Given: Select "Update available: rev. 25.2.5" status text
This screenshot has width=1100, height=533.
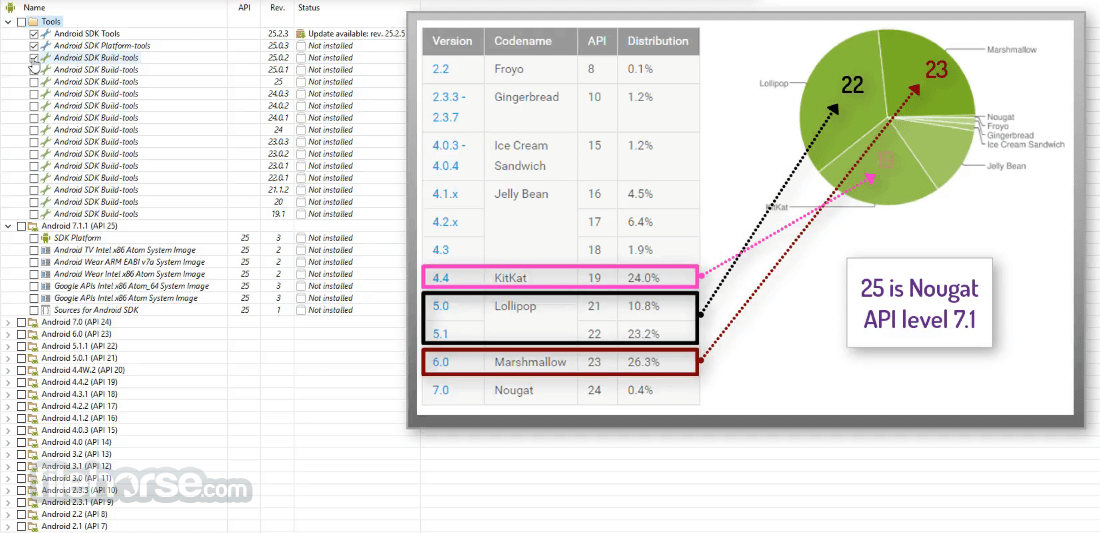Looking at the screenshot, I should click(x=357, y=34).
